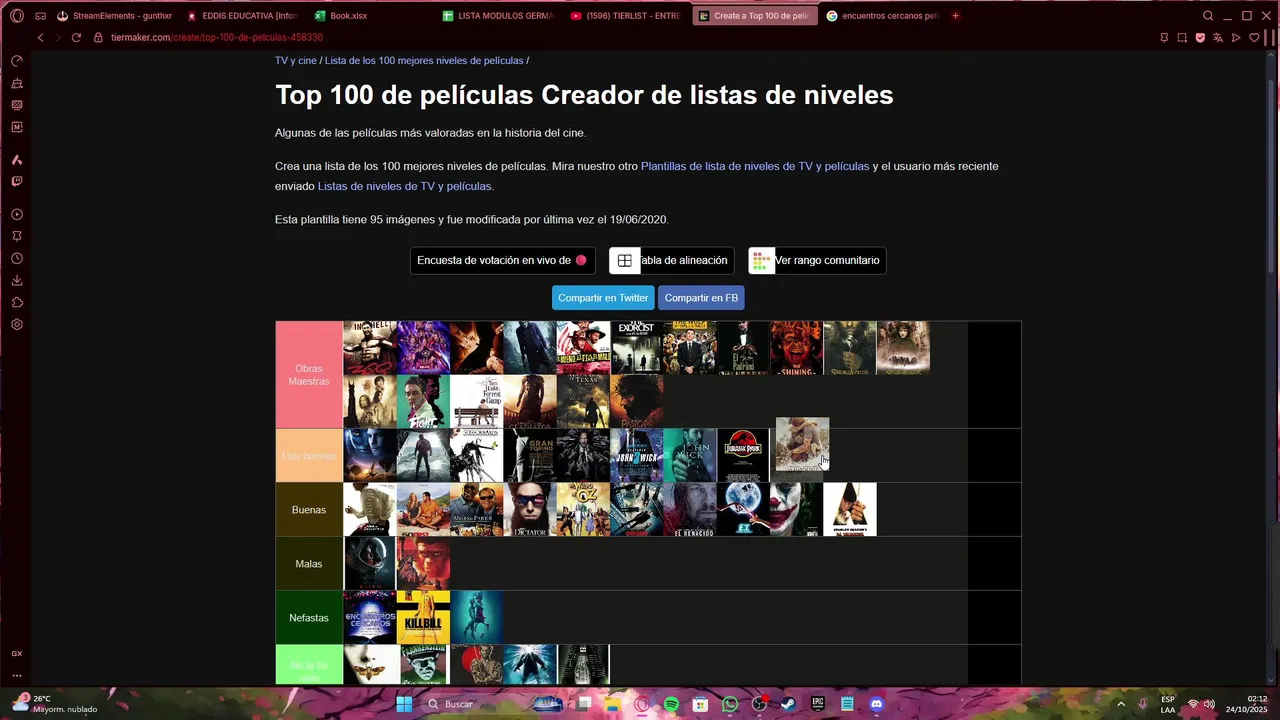Select the Forrest Gump poster thumbnail

click(x=476, y=401)
